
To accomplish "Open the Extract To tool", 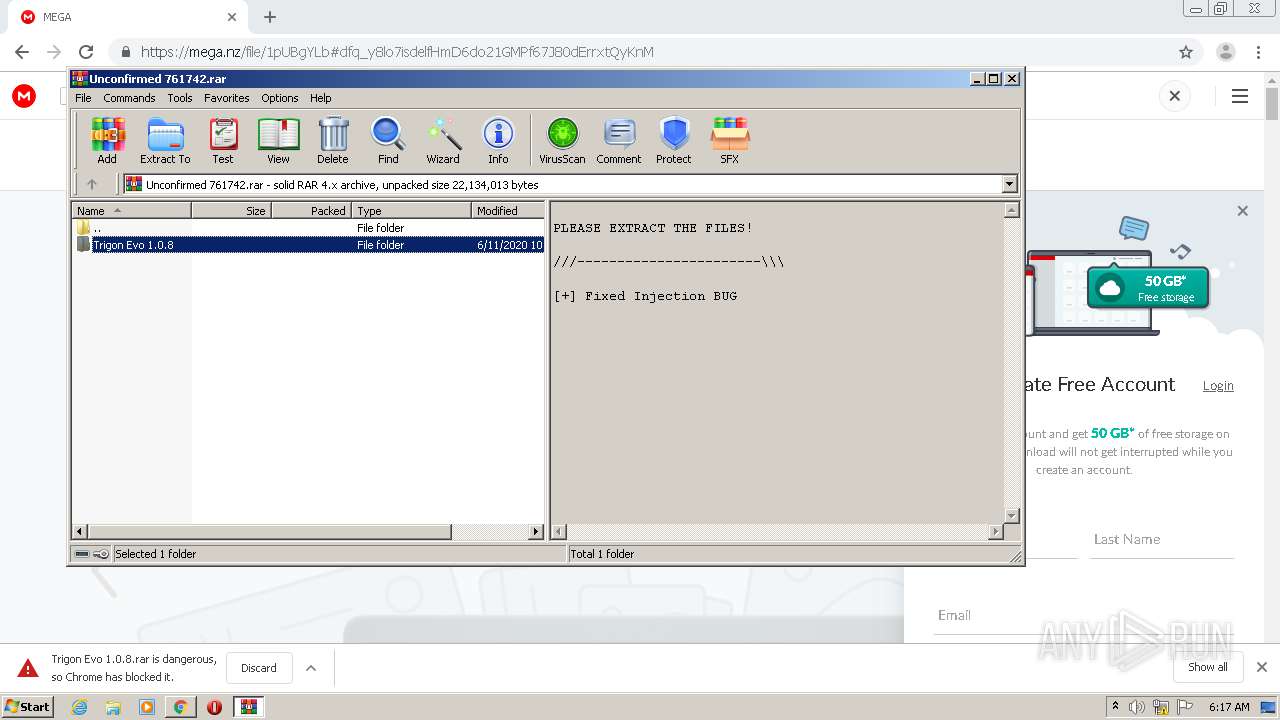I will point(165,141).
